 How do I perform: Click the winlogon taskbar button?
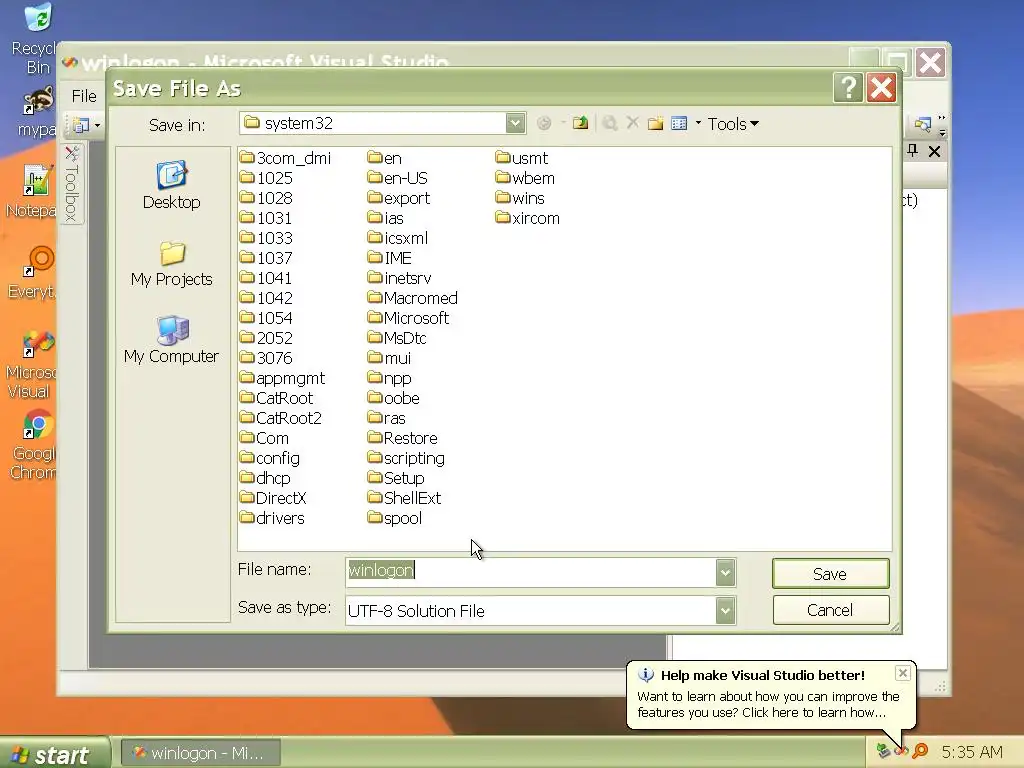coord(201,753)
